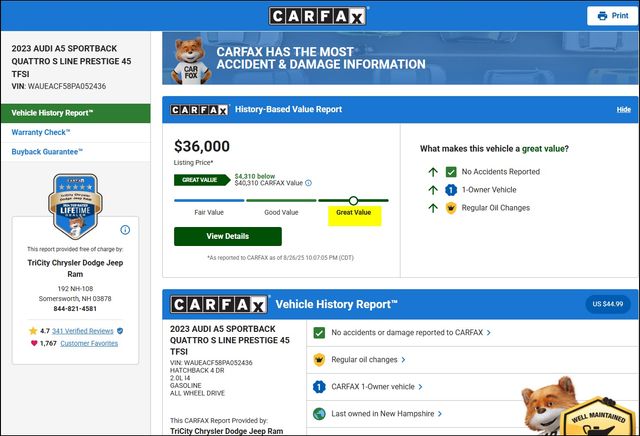Viewport: 640px width, 436px height.
Task: Click the gold star rating icon
Action: pyautogui.click(x=33, y=331)
